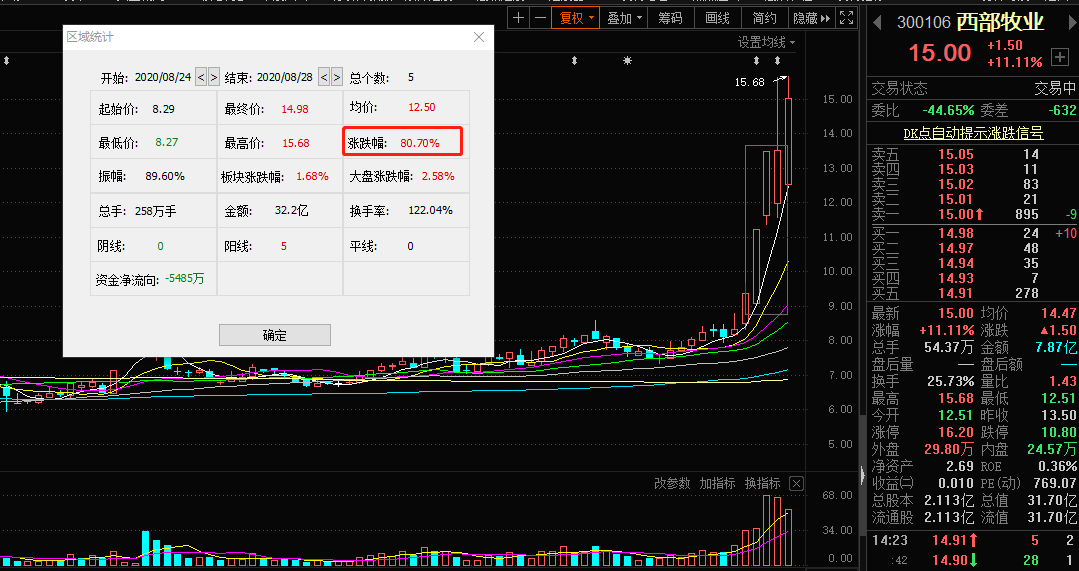This screenshot has width=1079, height=571.
Task: Click the 交易状态 交易中 status row
Action: 973,89
